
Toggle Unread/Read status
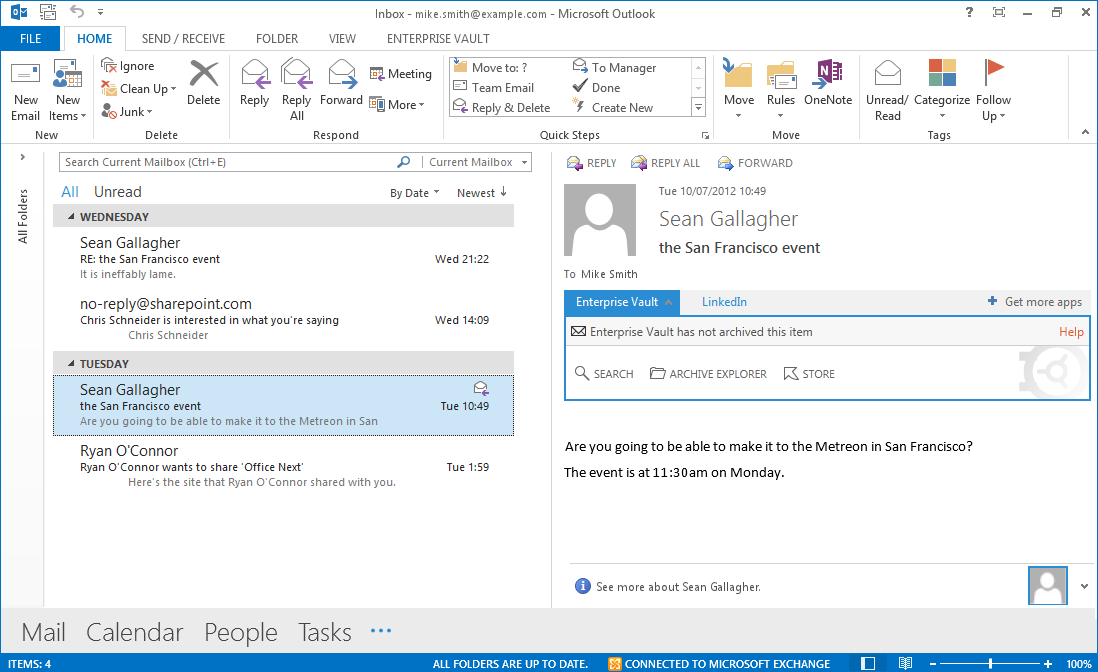[x=887, y=91]
